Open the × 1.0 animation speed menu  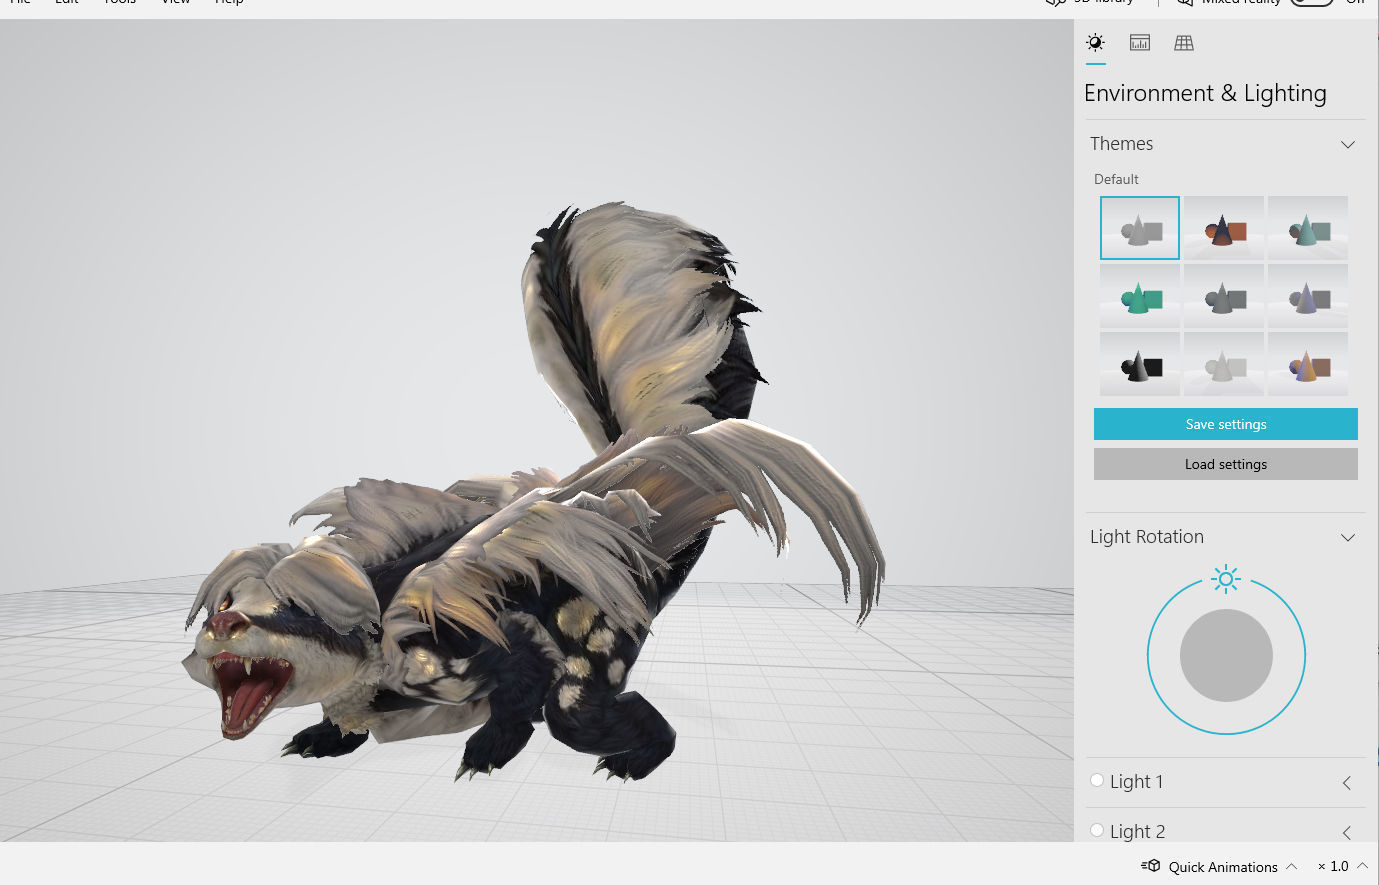pos(1342,866)
